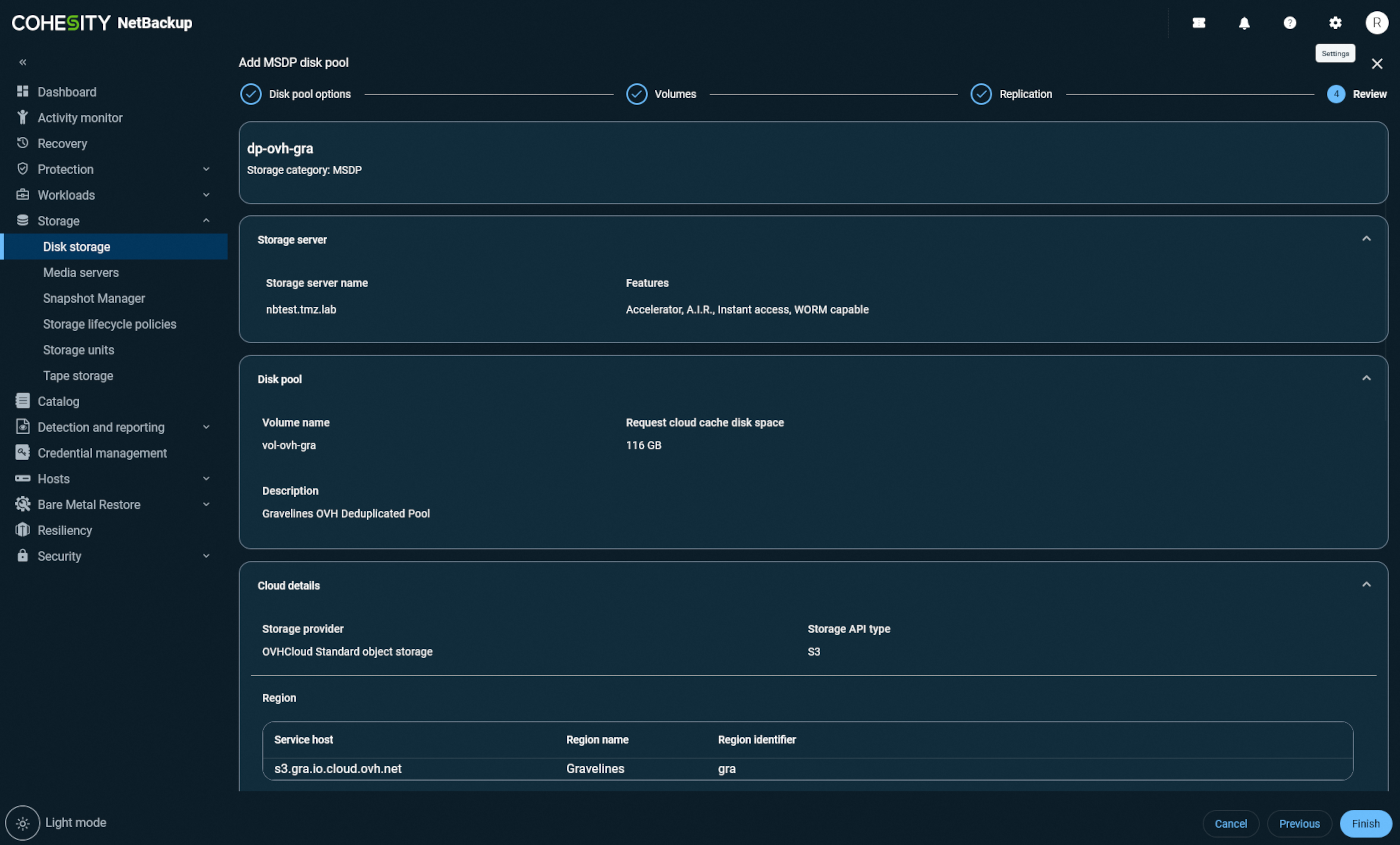Click the Finish button
The width and height of the screenshot is (1400, 845).
pyautogui.click(x=1365, y=823)
